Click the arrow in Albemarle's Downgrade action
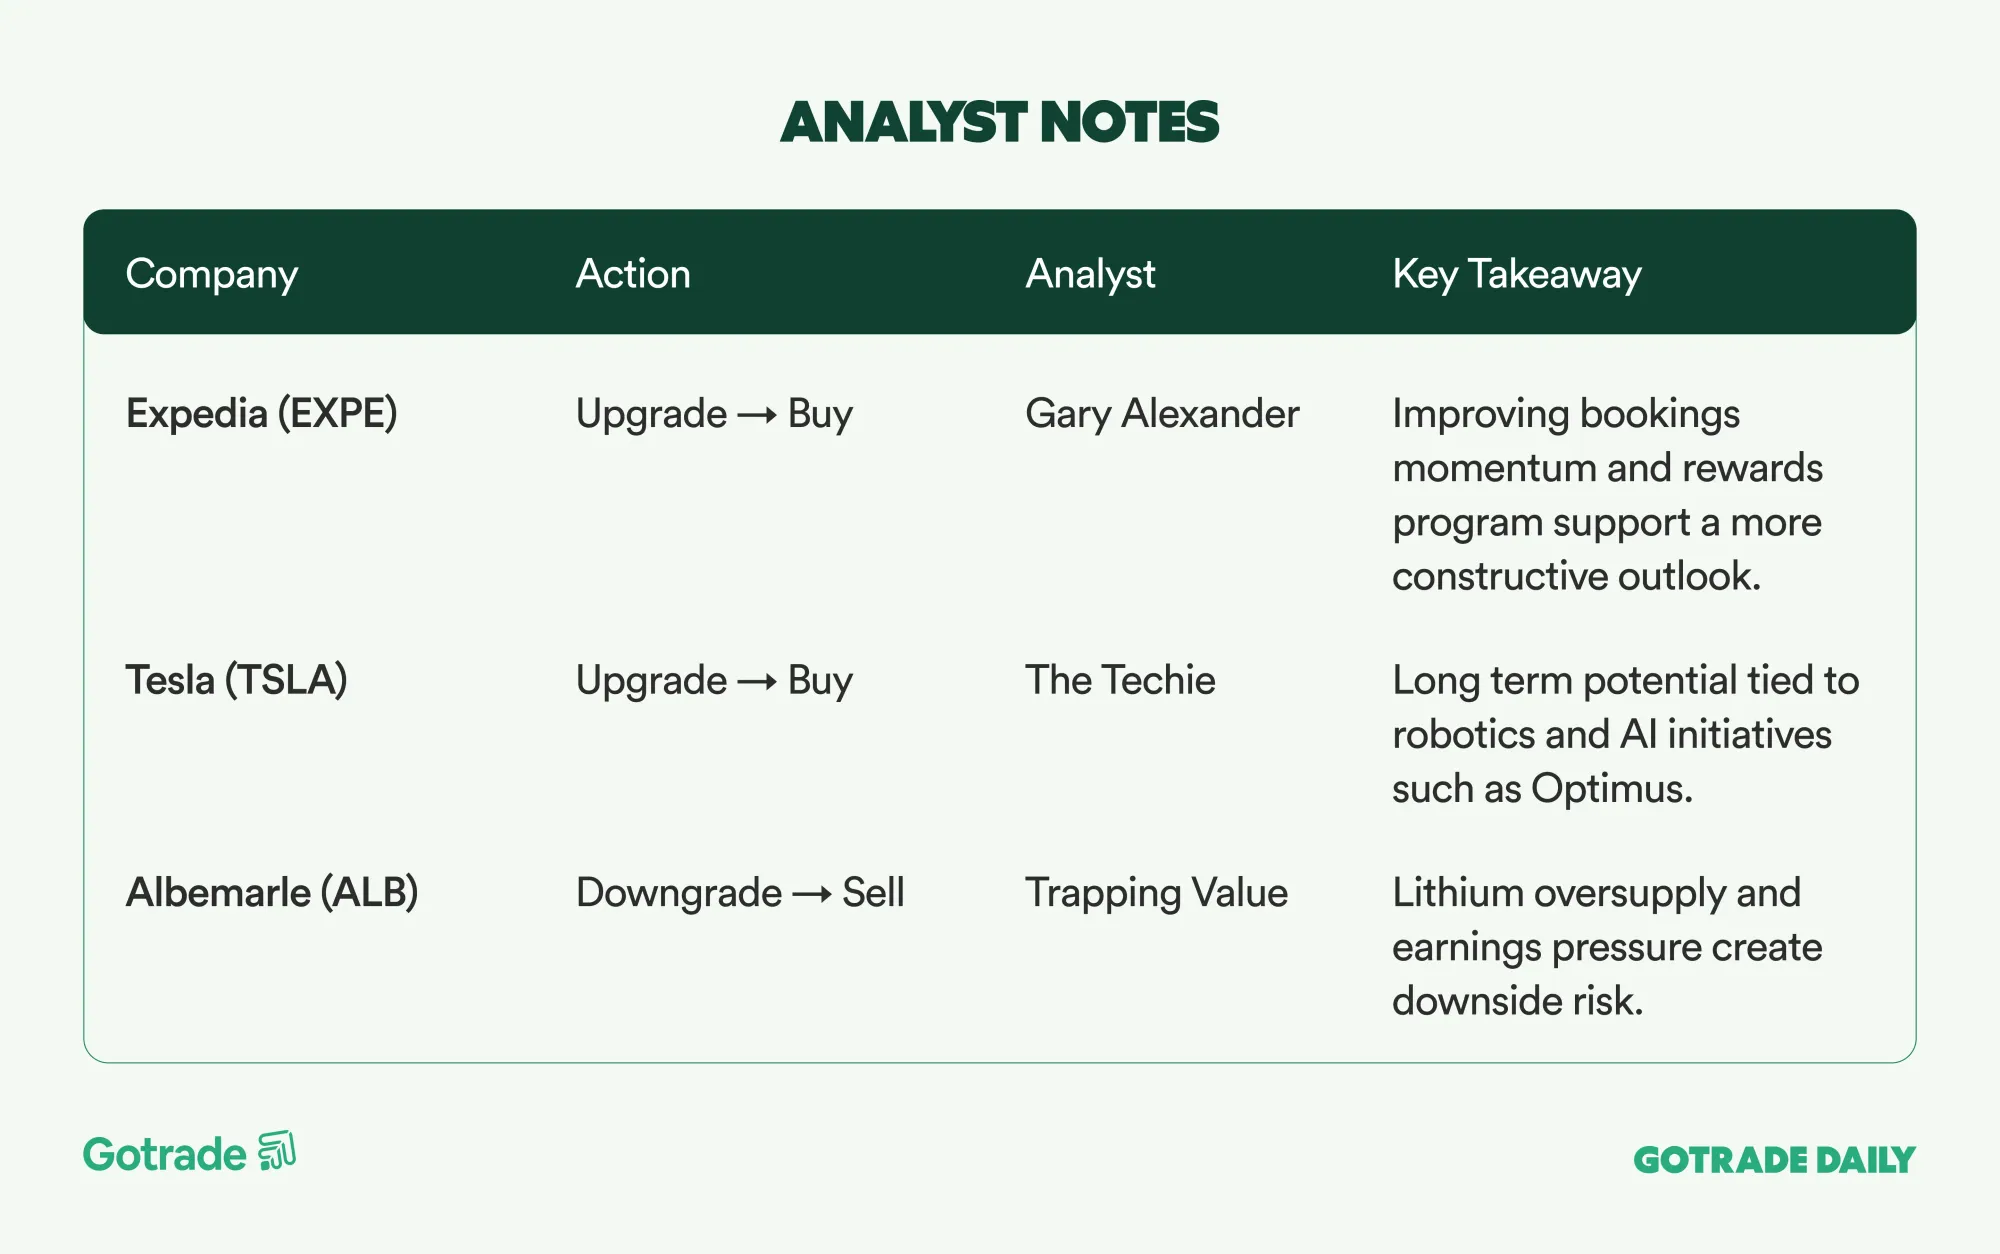 811,894
